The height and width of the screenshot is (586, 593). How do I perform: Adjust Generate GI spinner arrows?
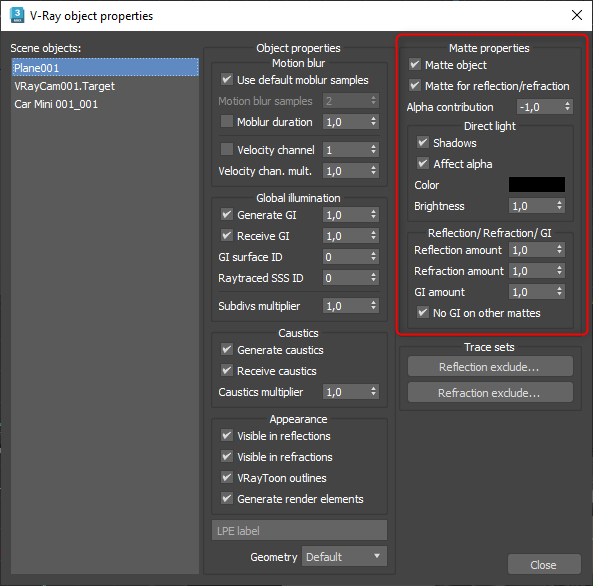tap(373, 215)
